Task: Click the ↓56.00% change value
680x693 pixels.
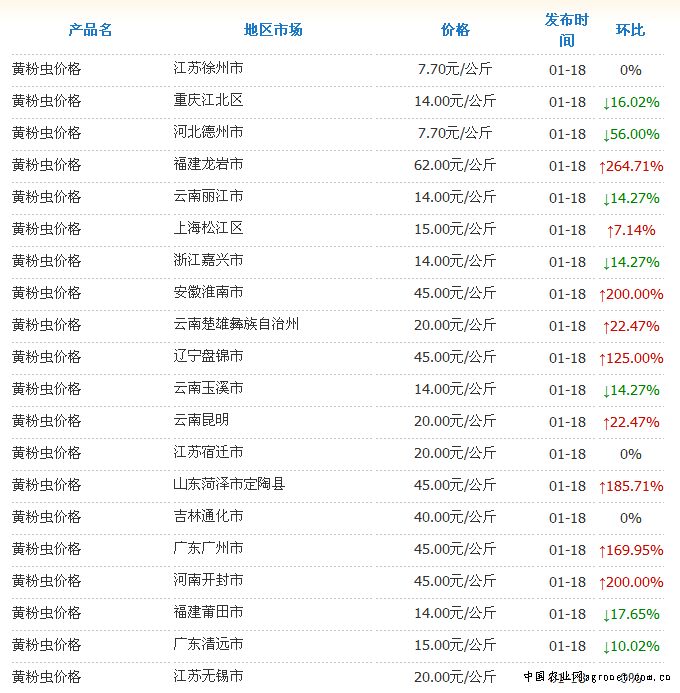Action: tap(630, 134)
